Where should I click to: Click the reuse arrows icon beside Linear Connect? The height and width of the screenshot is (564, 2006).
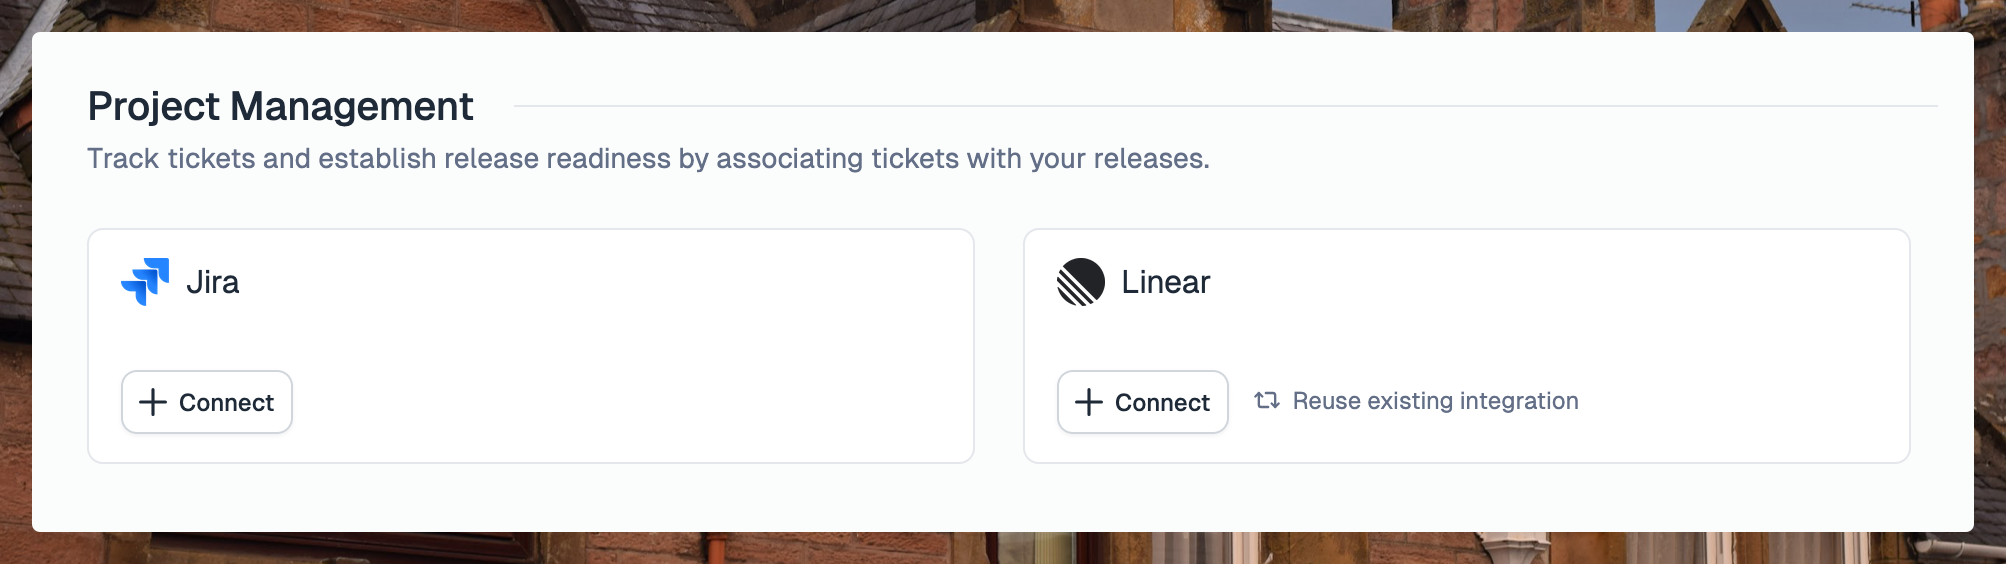[1267, 400]
